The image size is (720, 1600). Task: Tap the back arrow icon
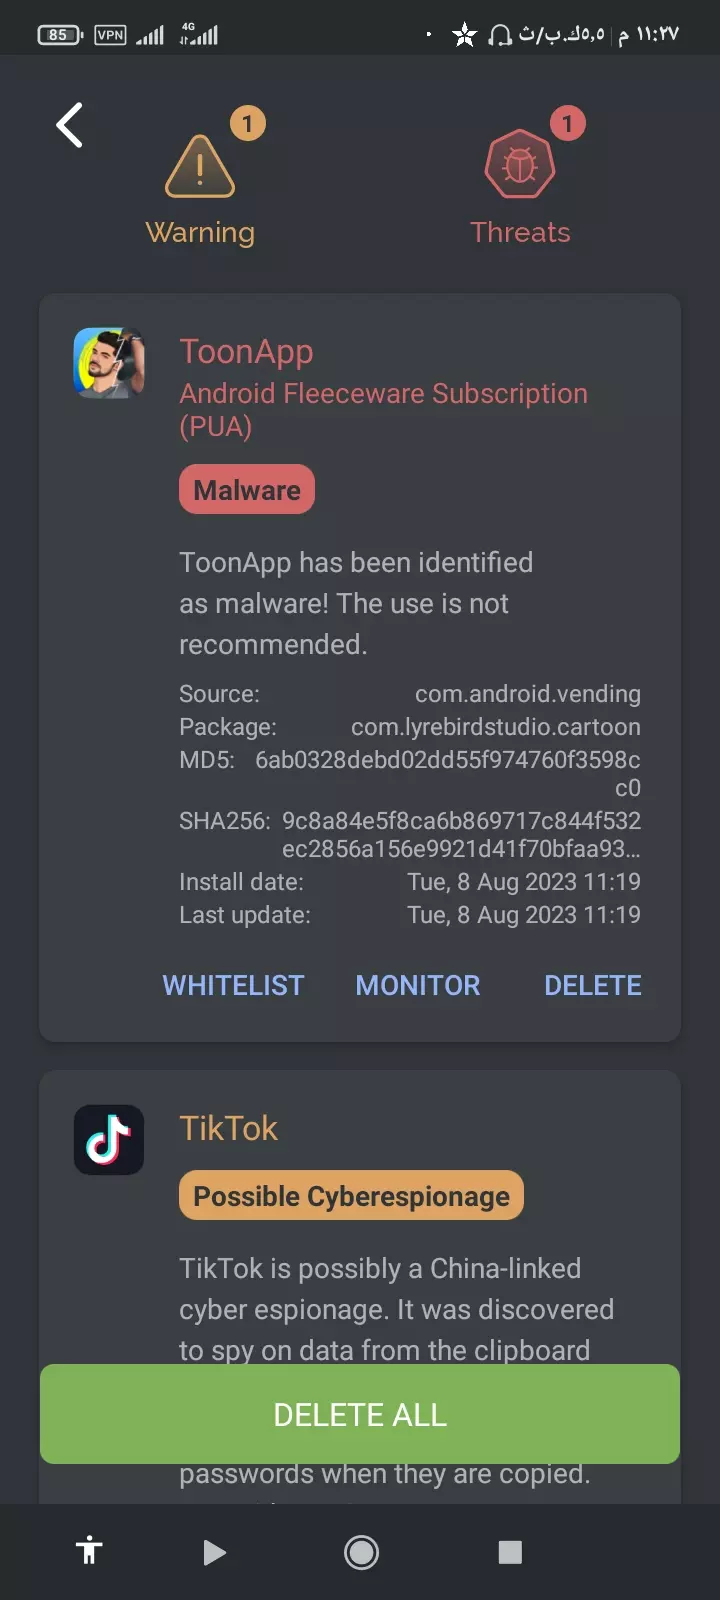[x=70, y=126]
